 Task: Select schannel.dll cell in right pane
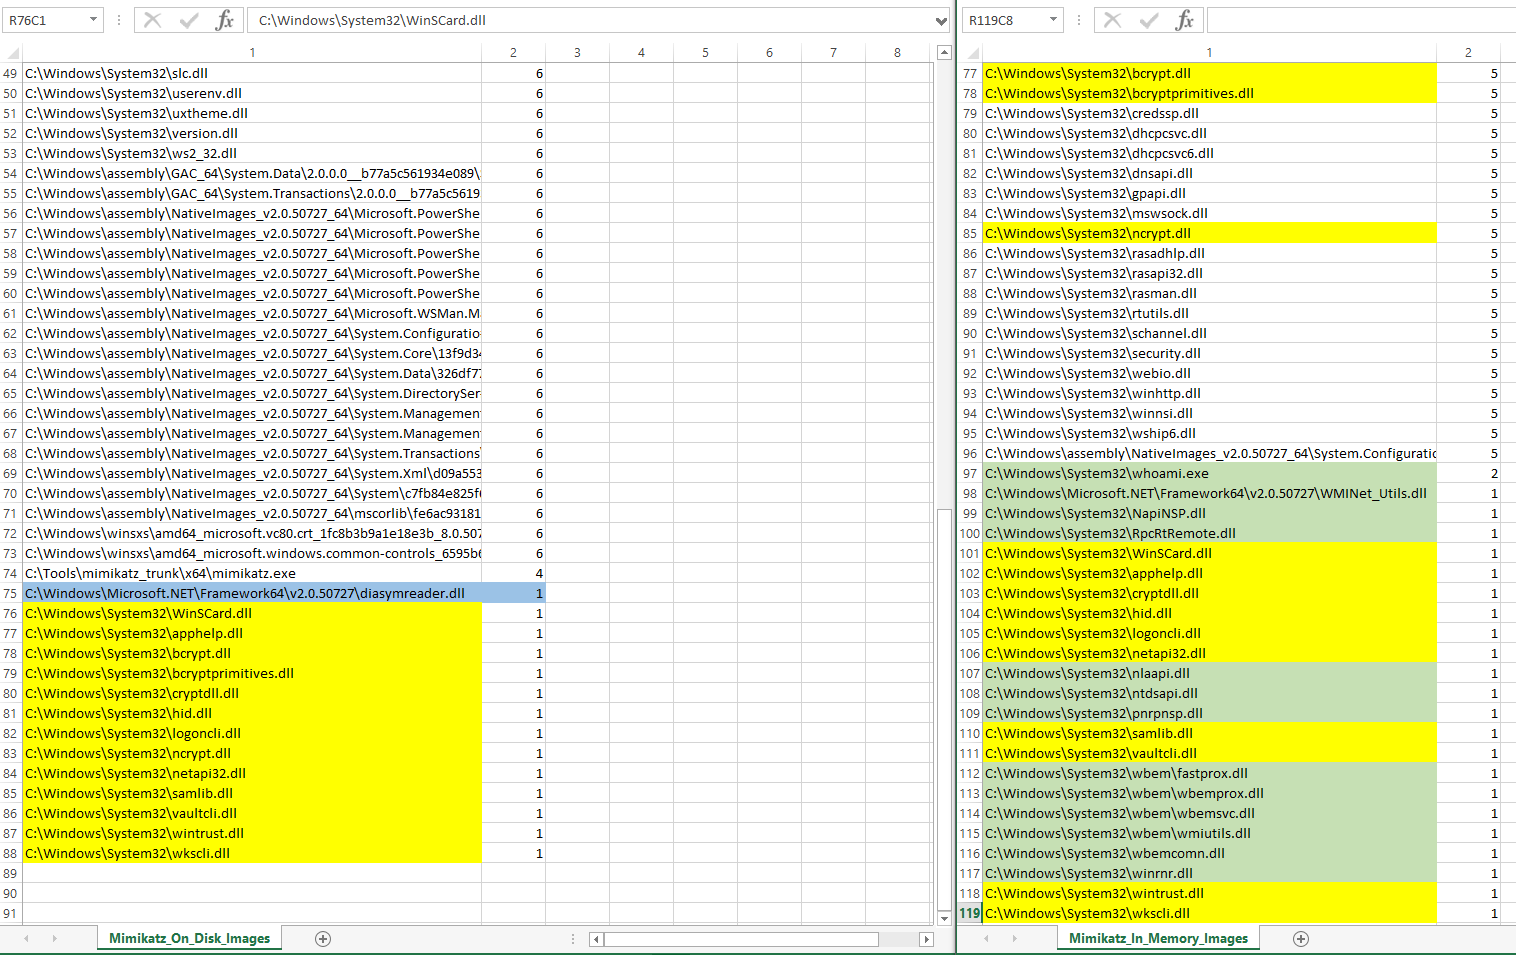point(1209,333)
